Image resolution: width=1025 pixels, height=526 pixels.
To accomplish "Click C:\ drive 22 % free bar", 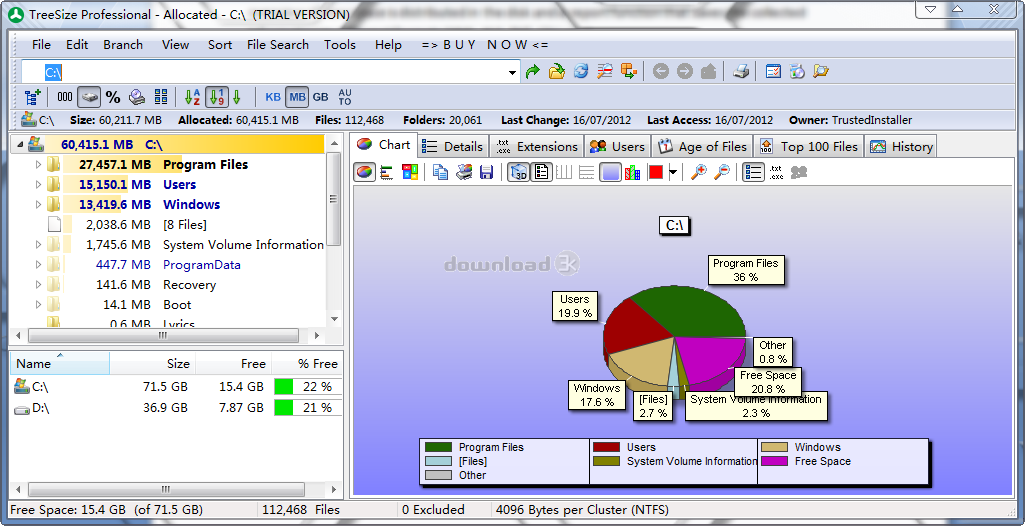I will coord(307,387).
